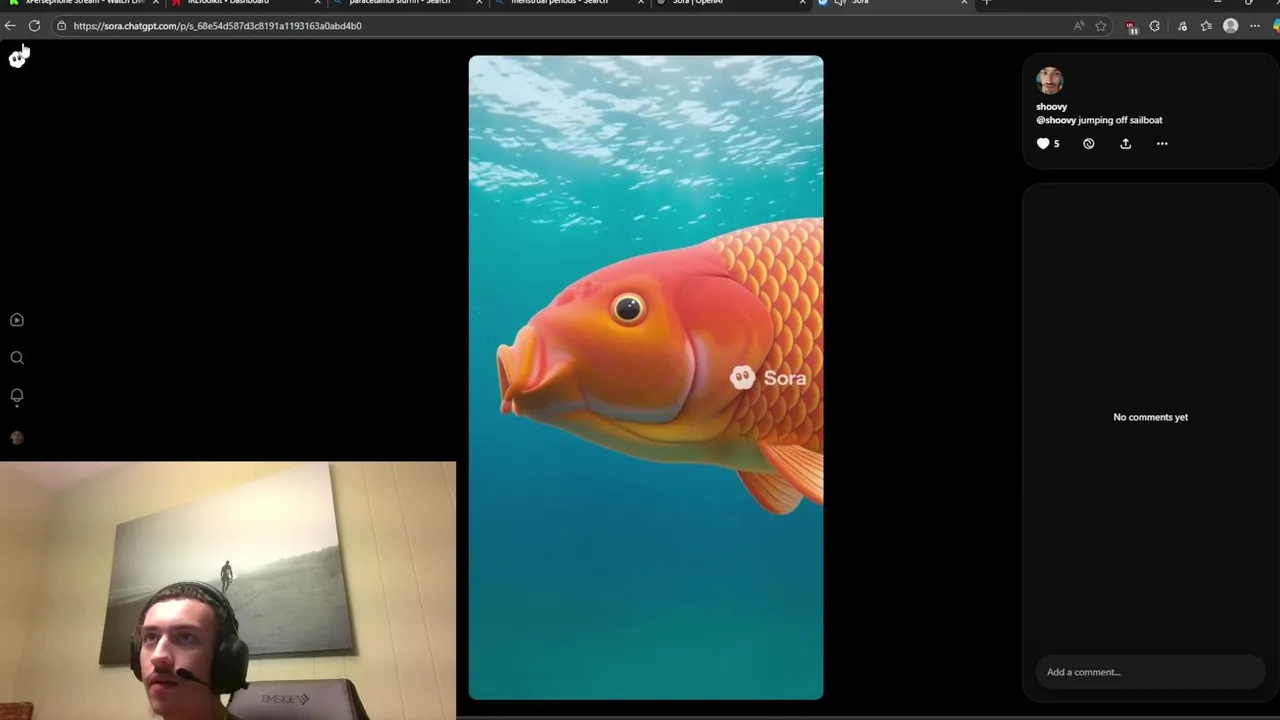Switch to the Sora | OpenAI tab
The image size is (1280, 720).
[731, 3]
